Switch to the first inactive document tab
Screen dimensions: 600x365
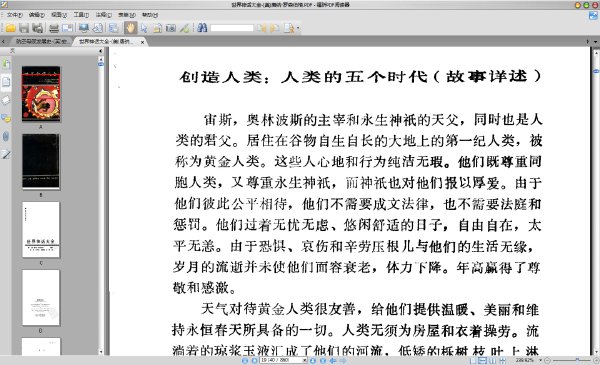pyautogui.click(x=41, y=41)
